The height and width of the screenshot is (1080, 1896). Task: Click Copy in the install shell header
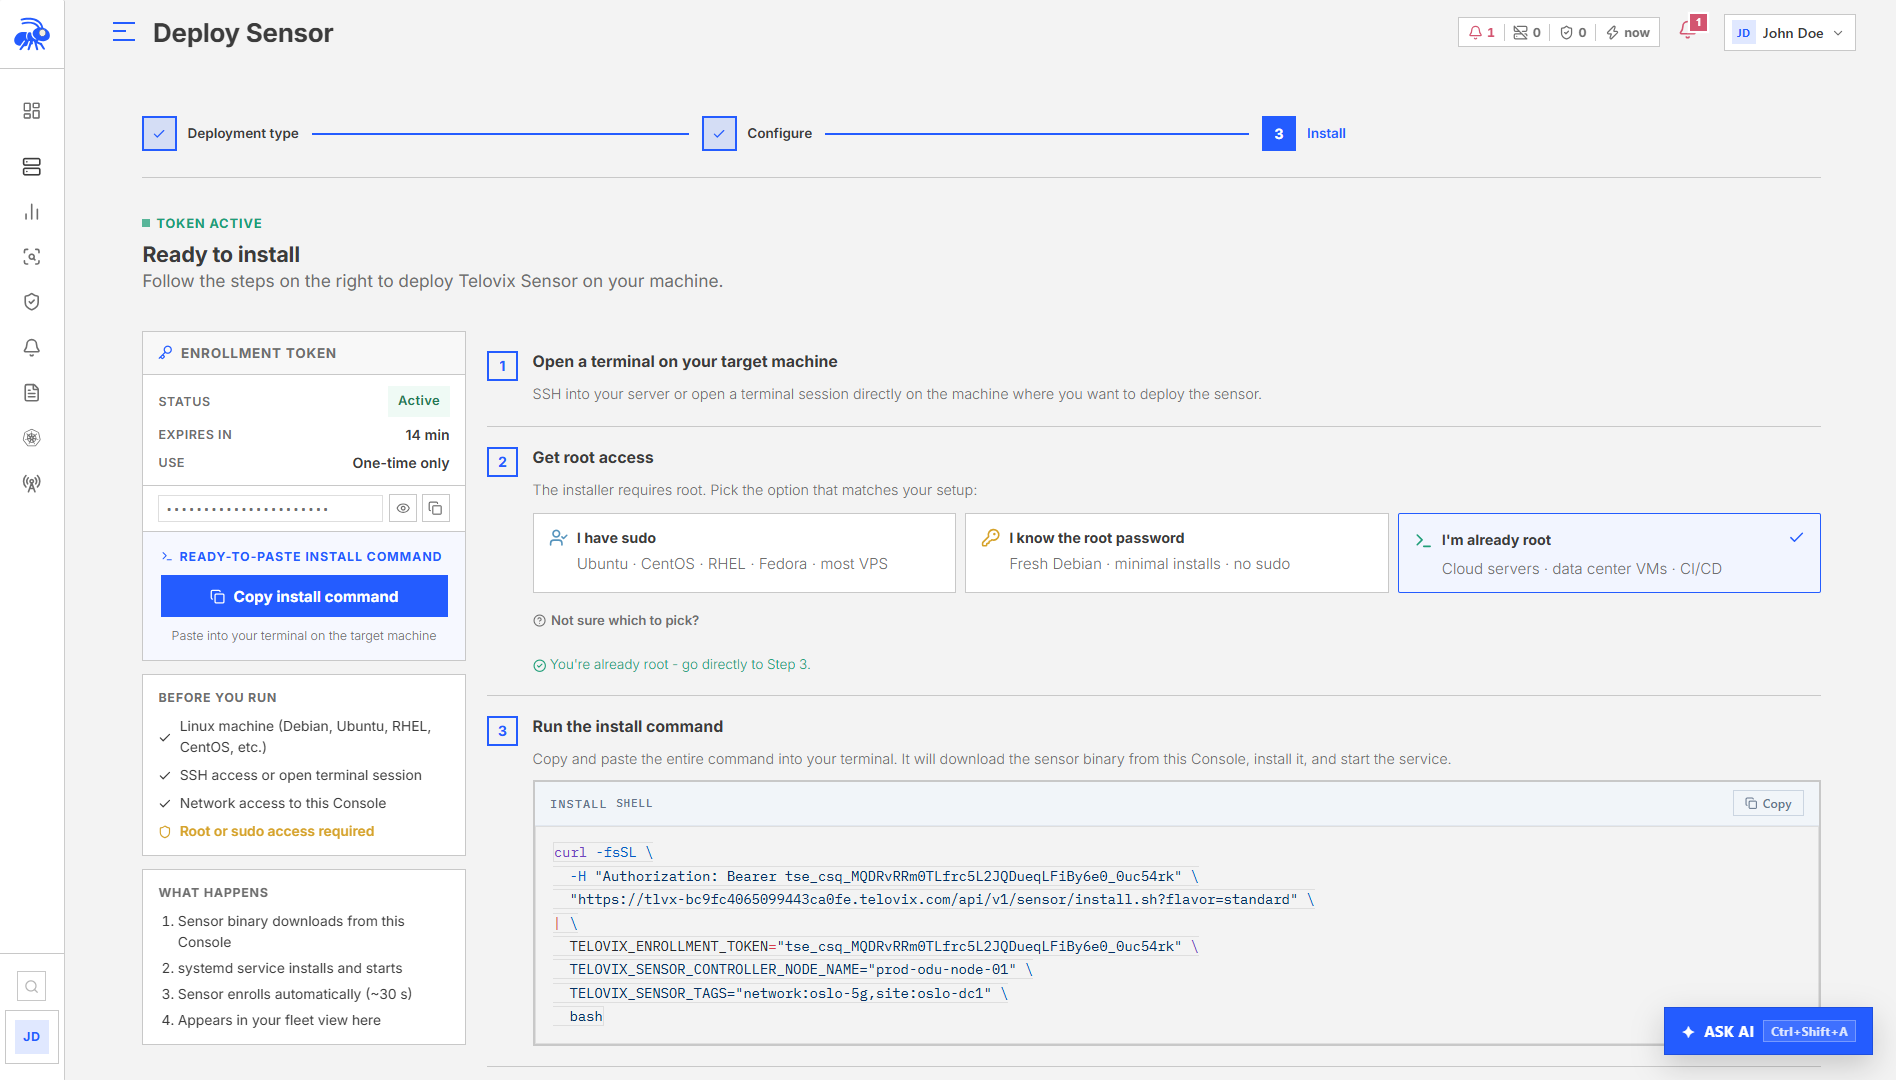tap(1768, 804)
